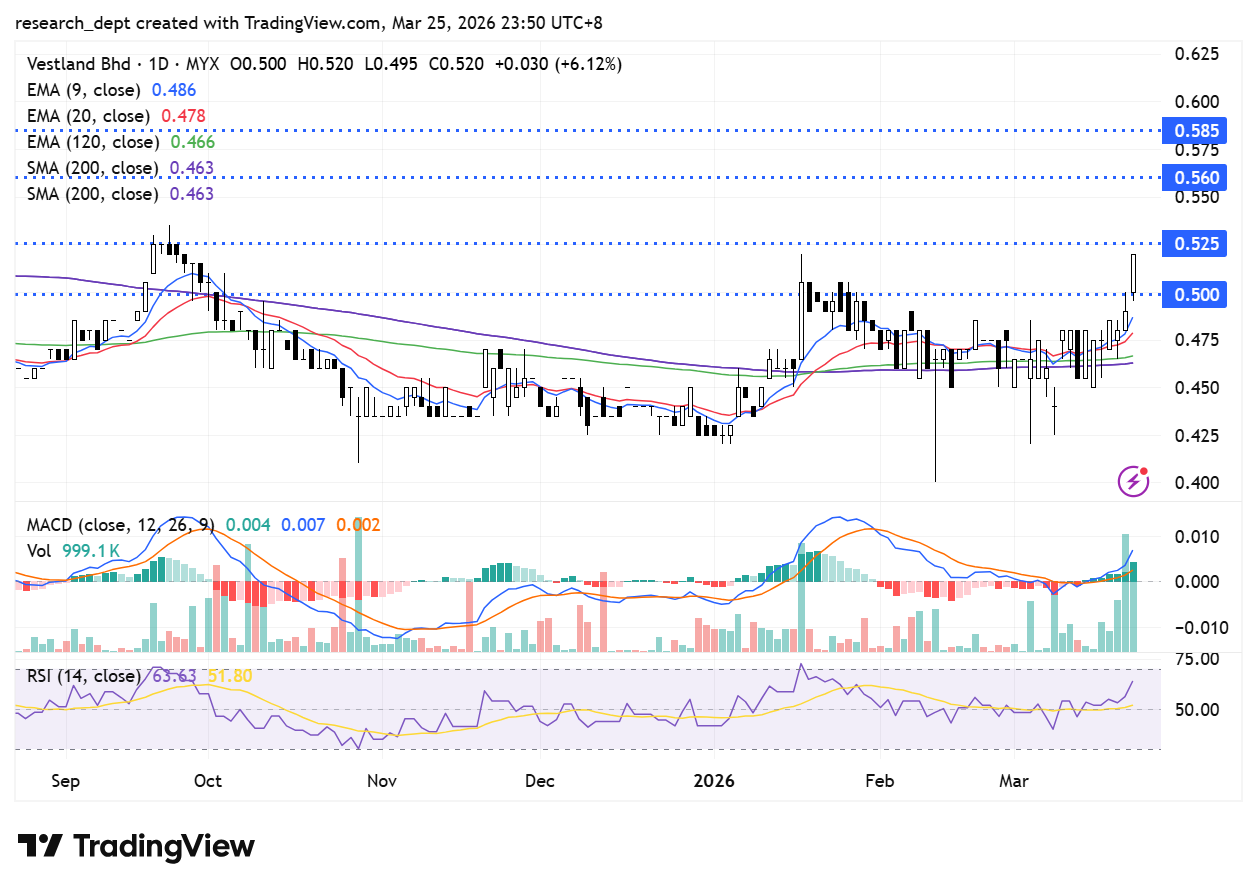Click the purple lightning bolt icon

click(x=1132, y=481)
